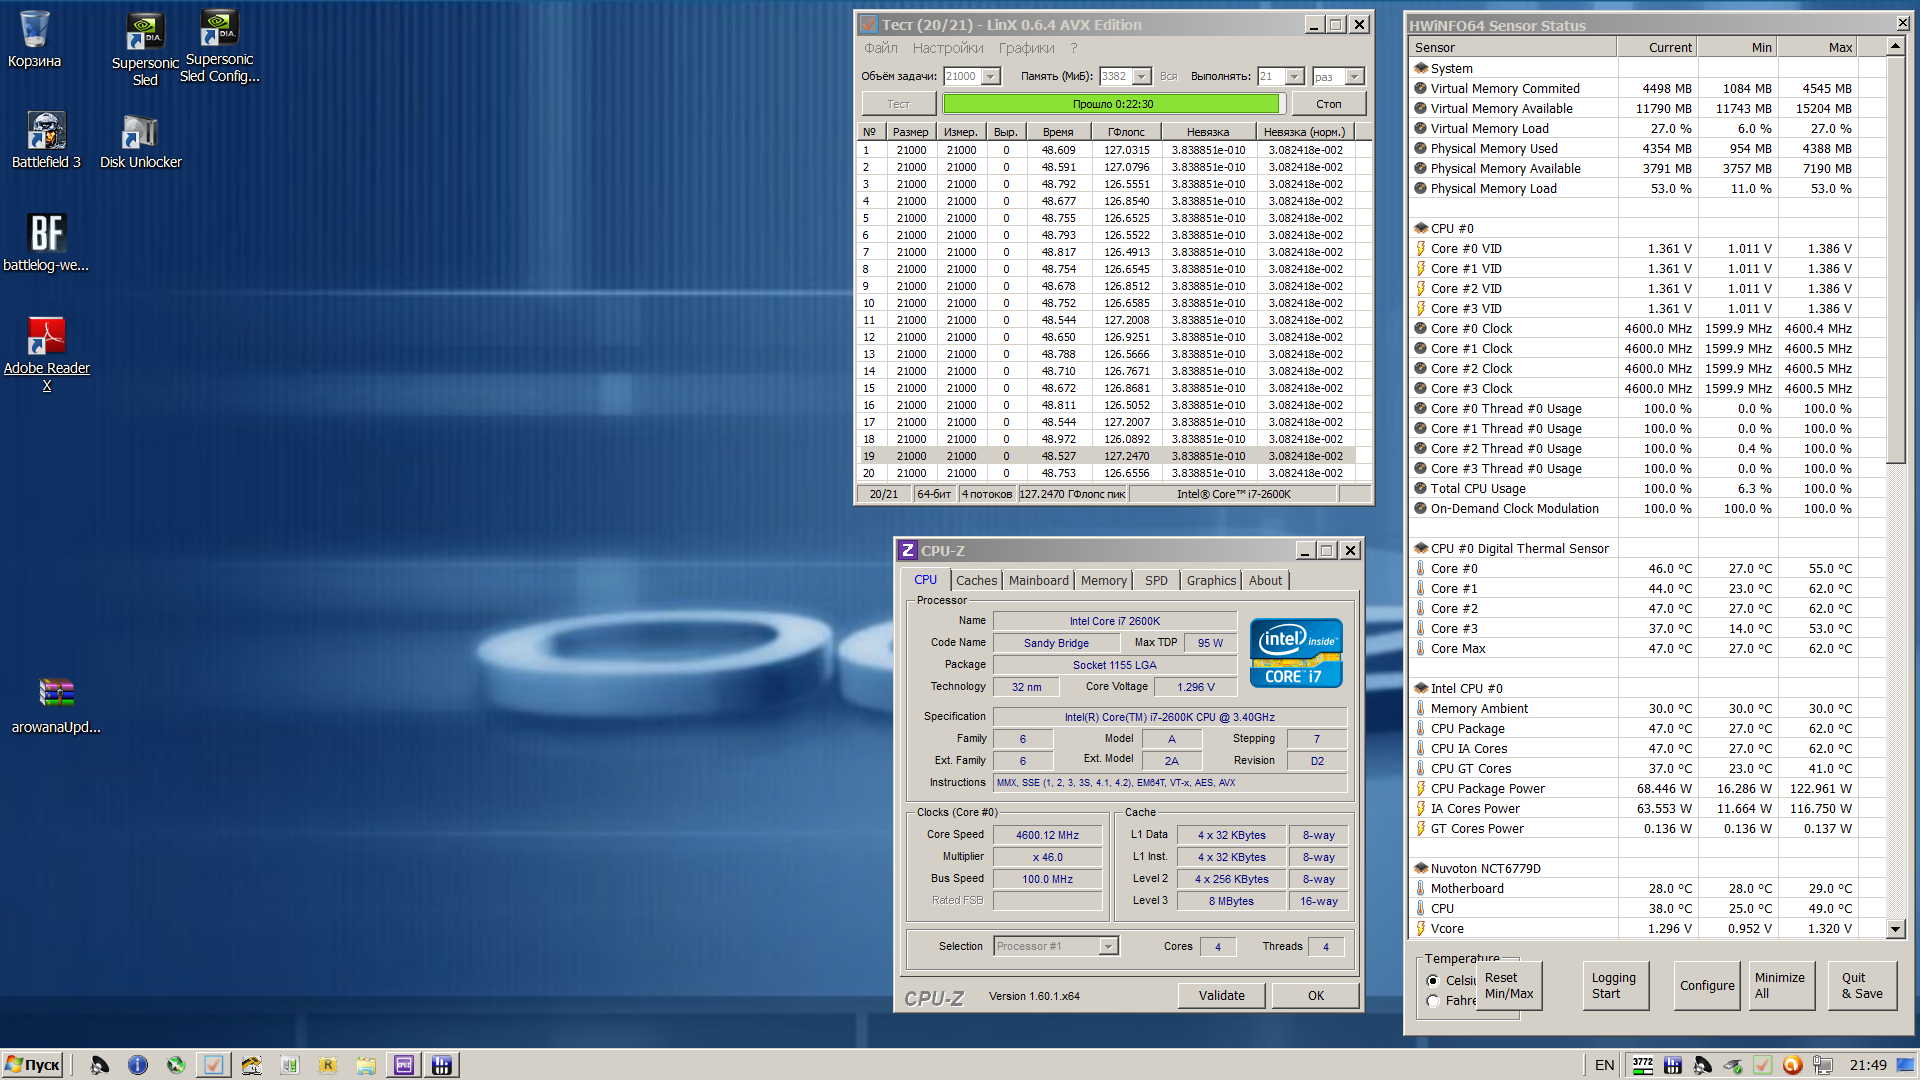Click the green globe quick launch icon
The width and height of the screenshot is (1920, 1080).
[x=176, y=1065]
